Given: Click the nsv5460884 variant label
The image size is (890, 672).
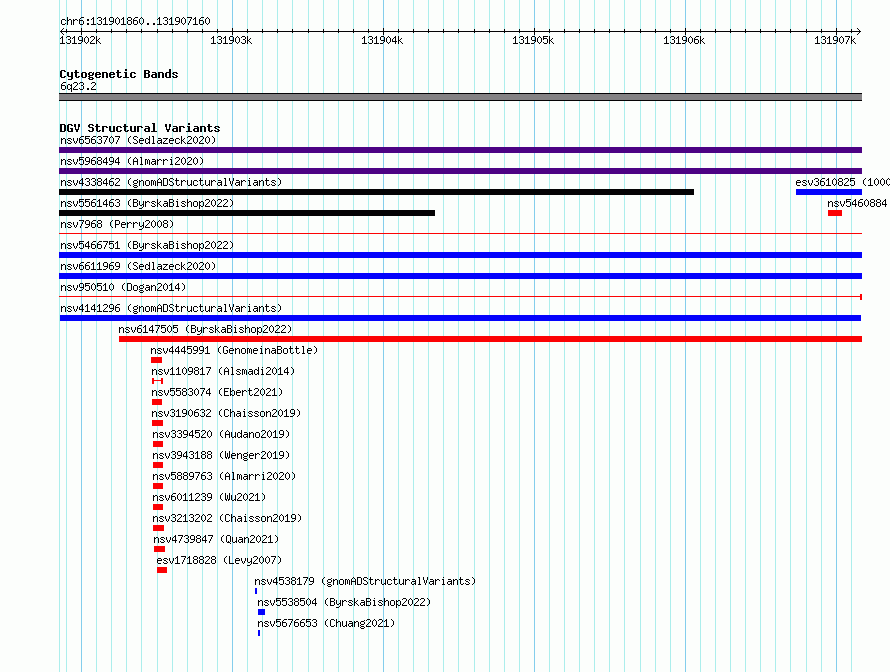Looking at the screenshot, I should pos(857,203).
